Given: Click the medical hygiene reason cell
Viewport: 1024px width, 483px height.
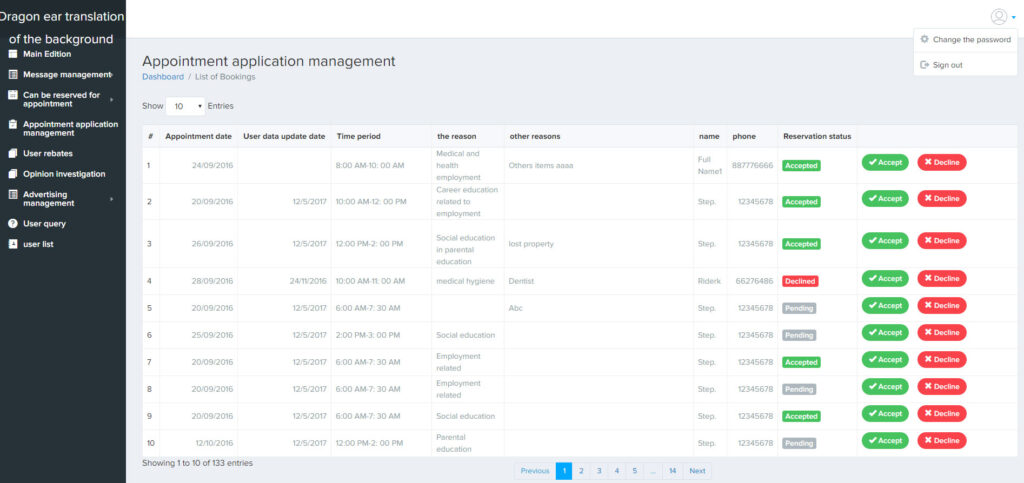Looking at the screenshot, I should pos(466,281).
